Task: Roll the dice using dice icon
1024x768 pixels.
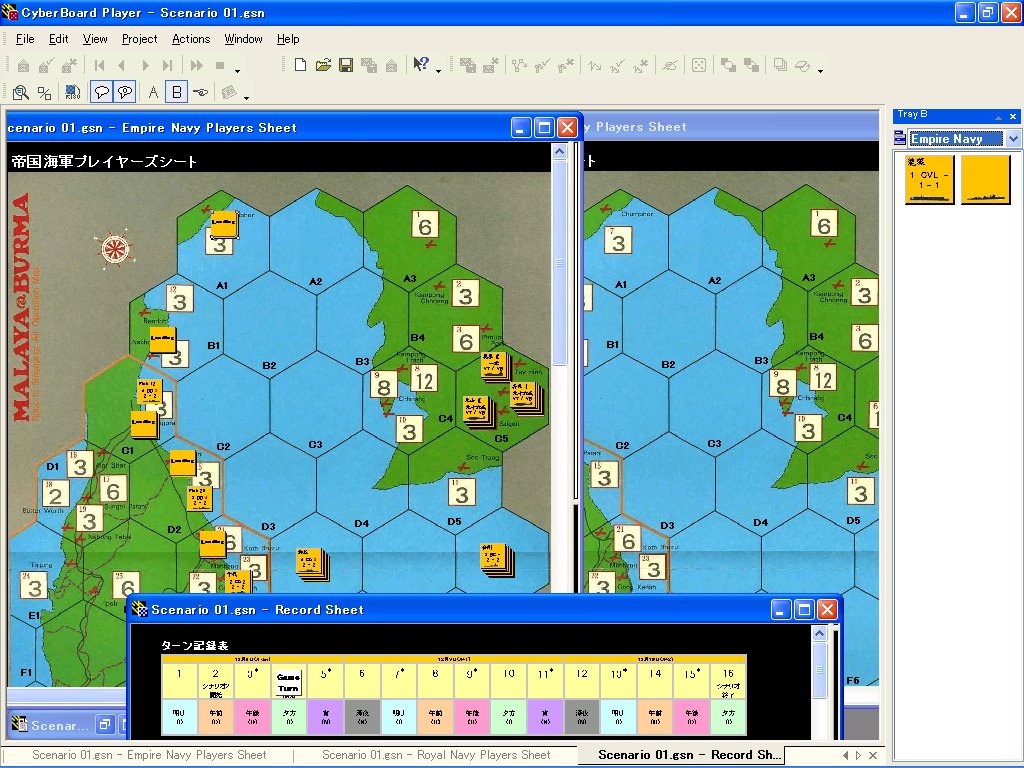Action: coord(699,65)
